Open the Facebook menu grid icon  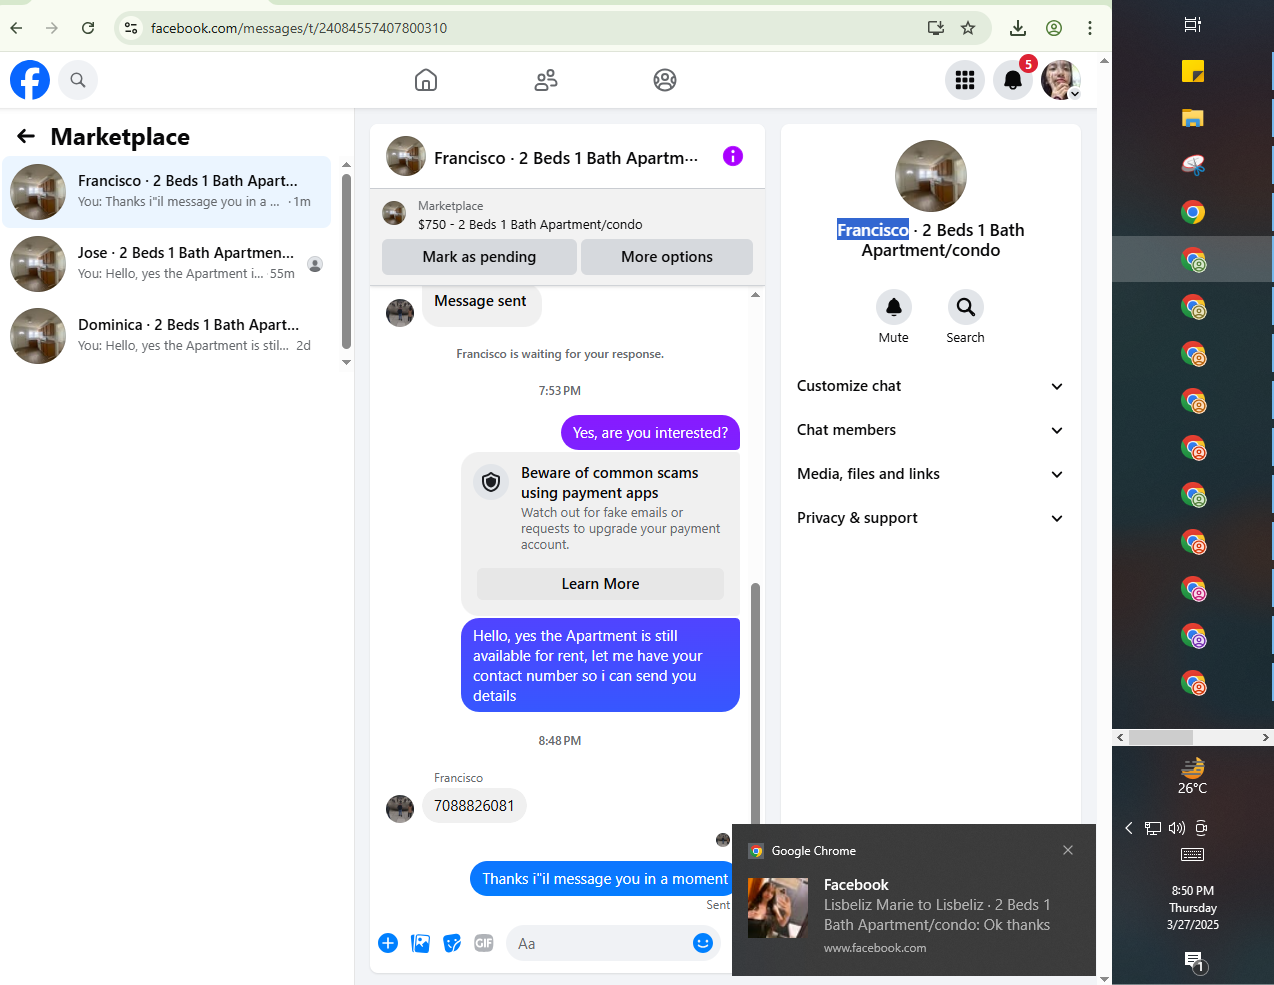pyautogui.click(x=965, y=80)
